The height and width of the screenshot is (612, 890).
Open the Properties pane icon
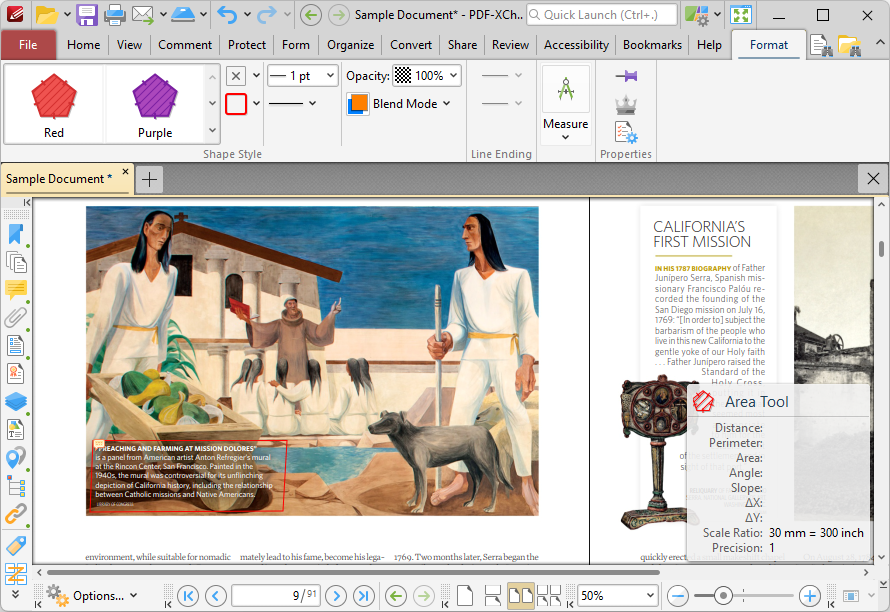tap(626, 132)
